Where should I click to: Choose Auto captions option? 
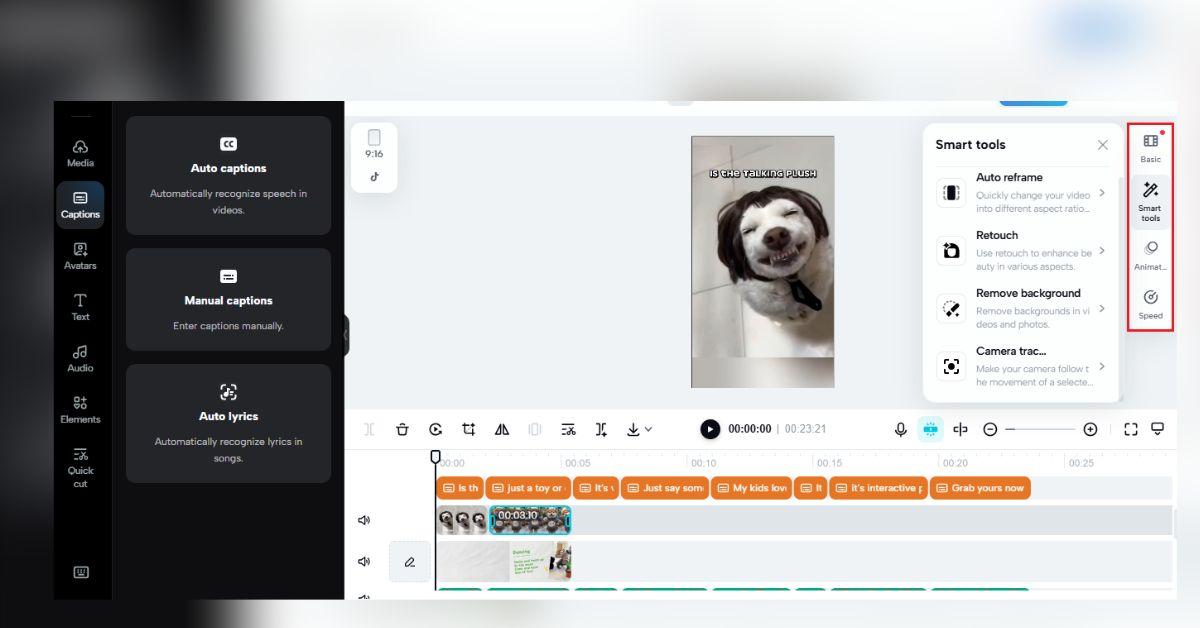click(x=228, y=175)
